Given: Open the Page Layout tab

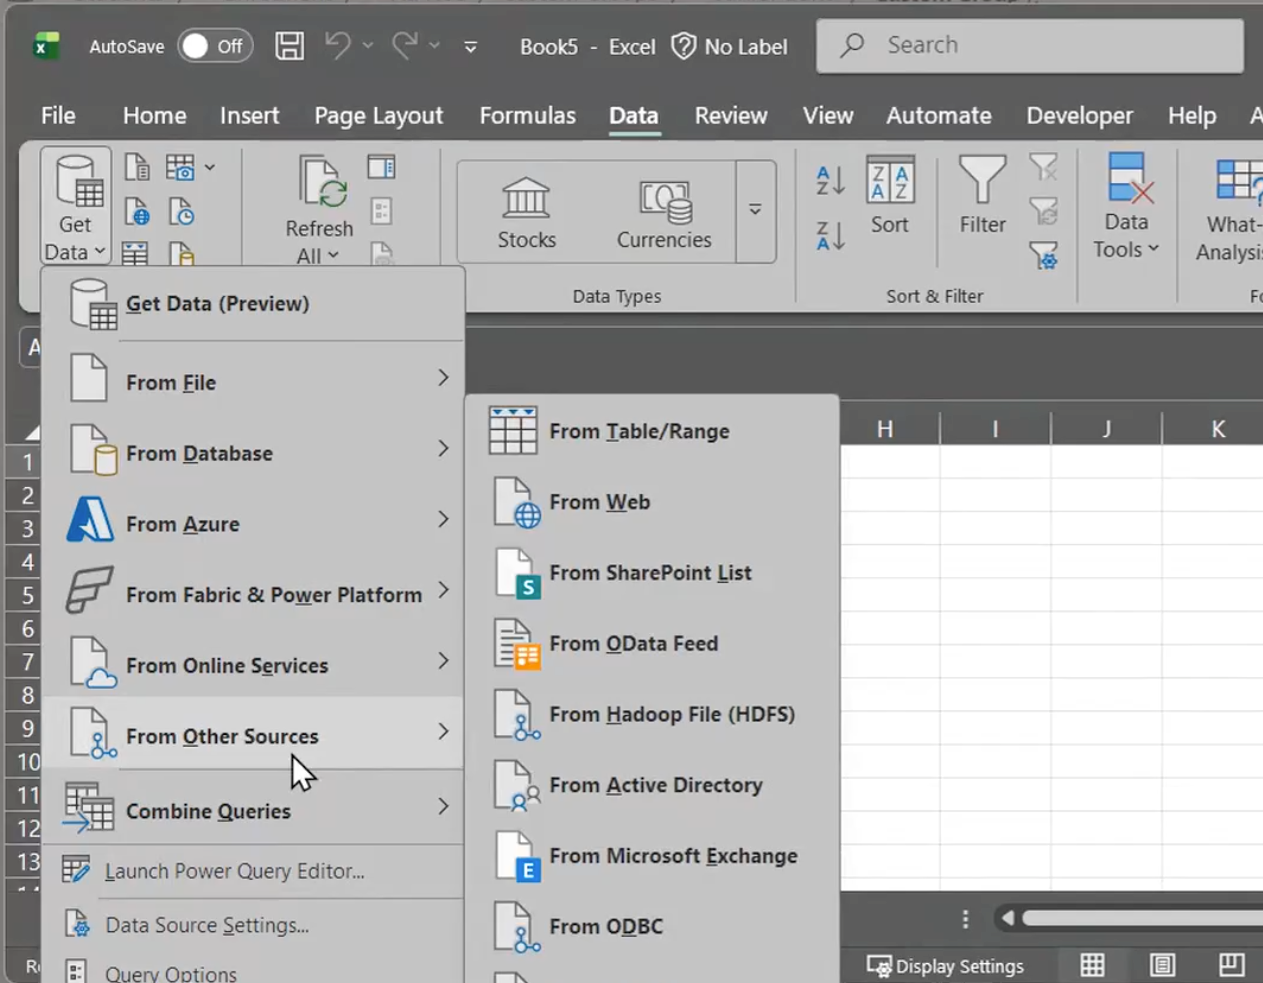Looking at the screenshot, I should click(378, 116).
